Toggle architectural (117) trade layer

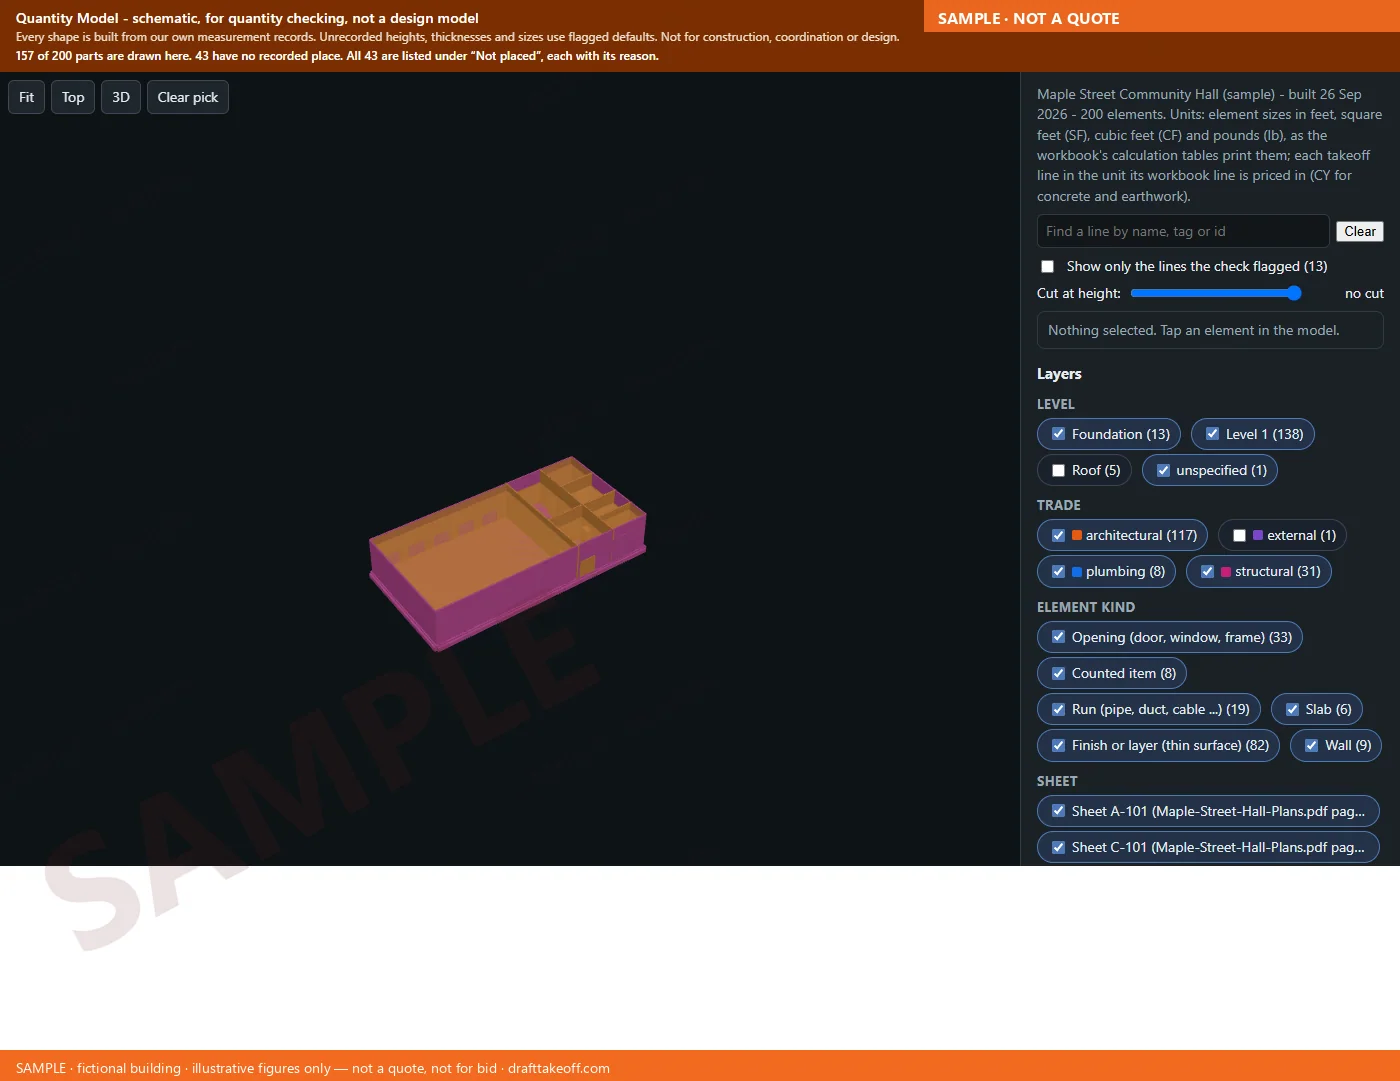coord(1123,535)
